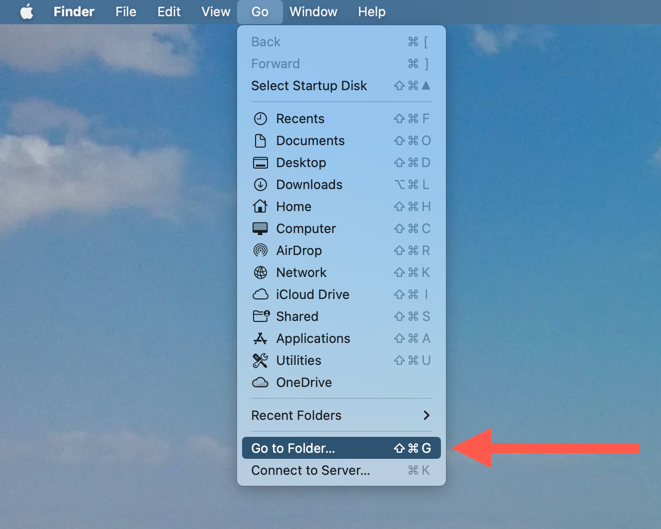Click the iCloud Drive cloud icon

point(260,294)
